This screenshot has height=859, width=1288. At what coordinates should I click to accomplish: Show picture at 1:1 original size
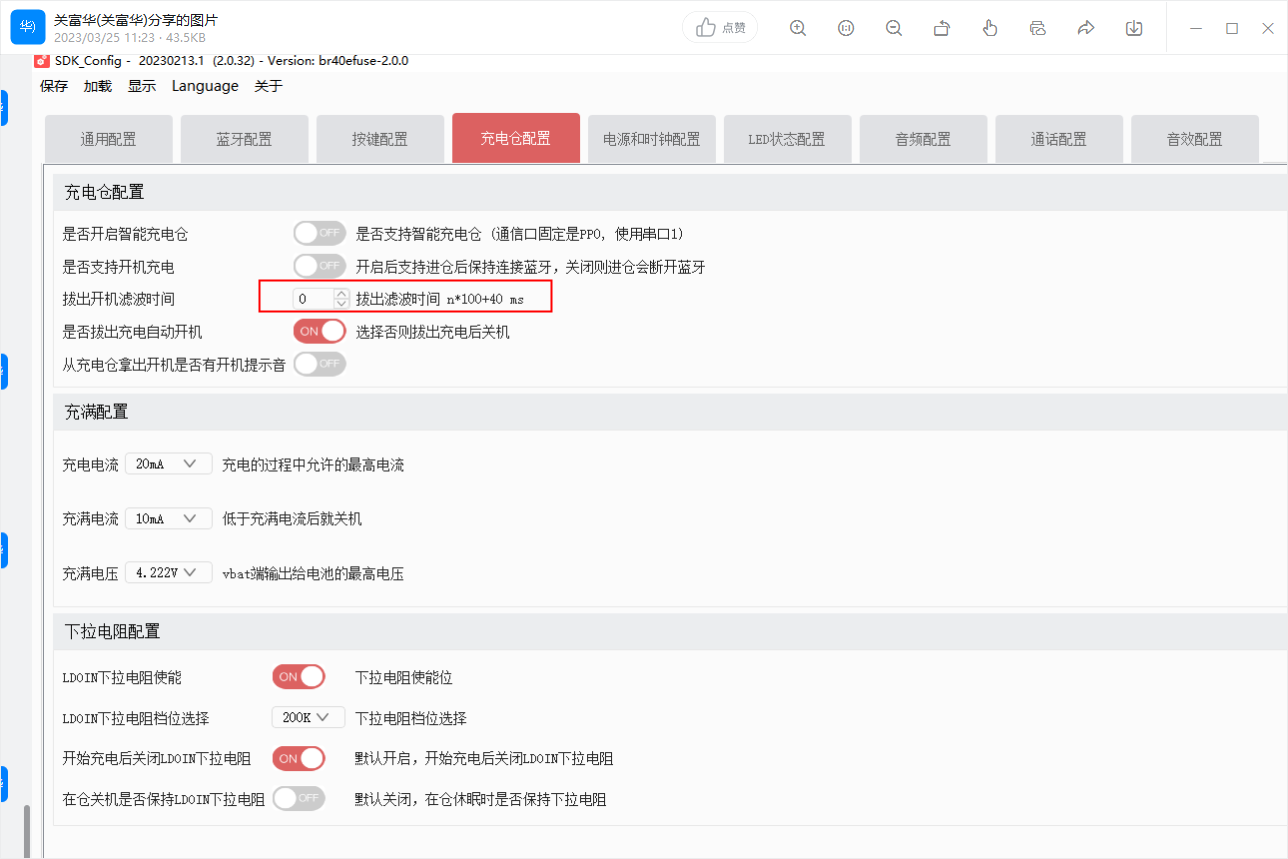coord(846,28)
